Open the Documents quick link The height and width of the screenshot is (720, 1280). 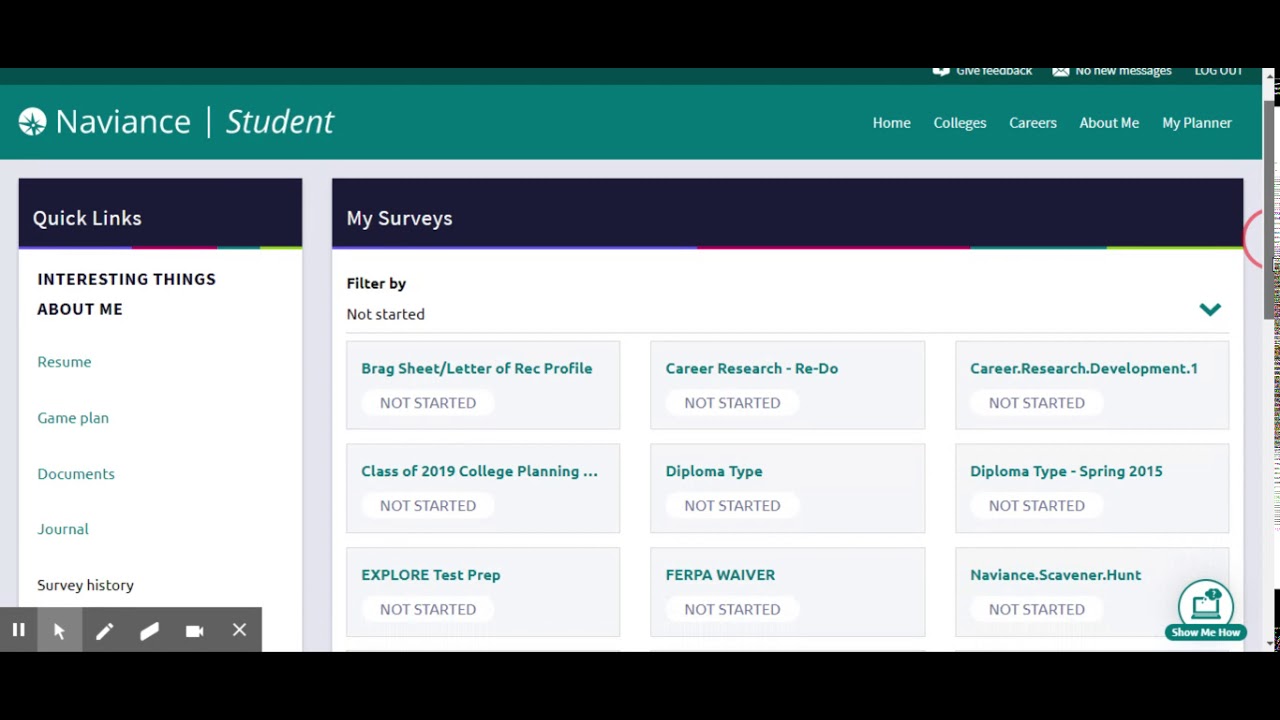point(76,474)
